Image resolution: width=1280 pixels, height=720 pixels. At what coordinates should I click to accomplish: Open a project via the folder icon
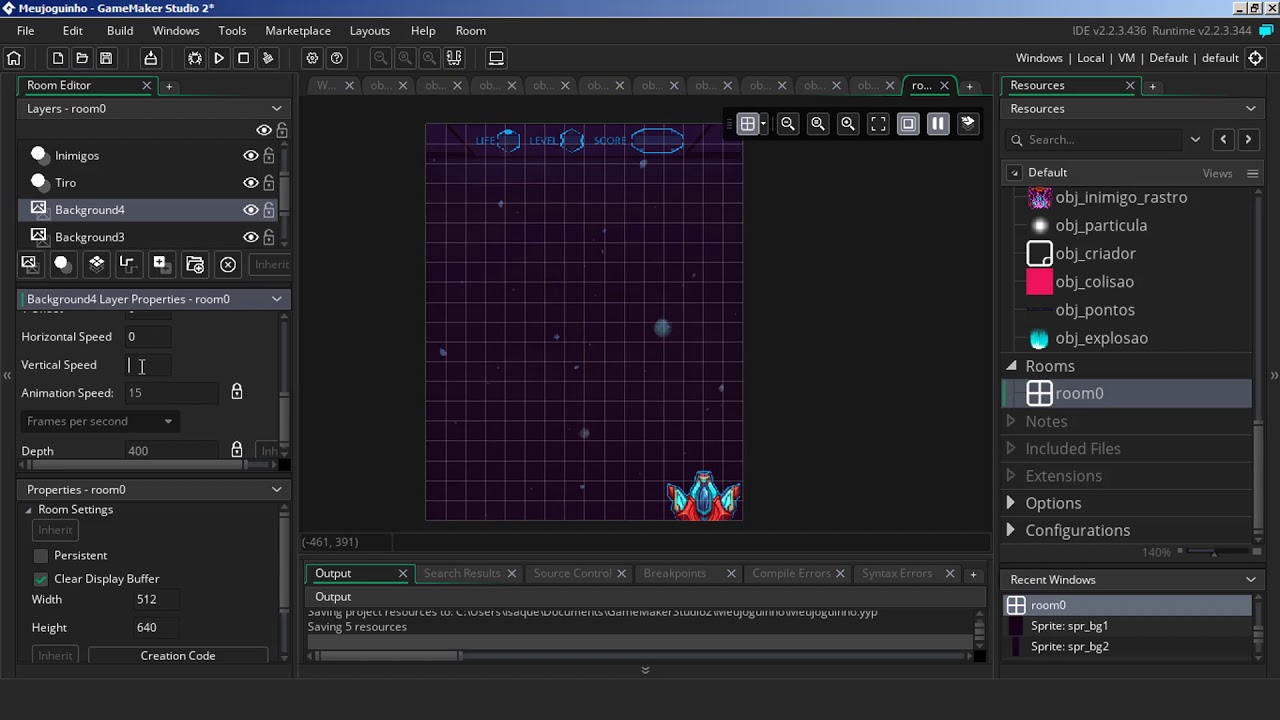(82, 58)
